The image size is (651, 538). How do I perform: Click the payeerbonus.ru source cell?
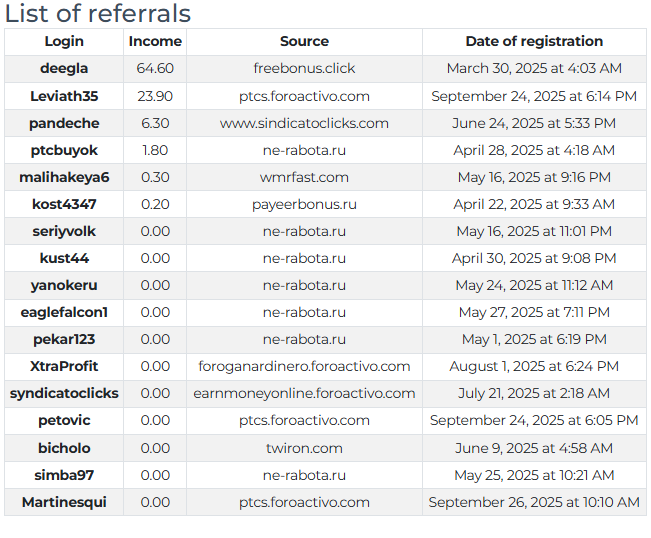coord(304,204)
